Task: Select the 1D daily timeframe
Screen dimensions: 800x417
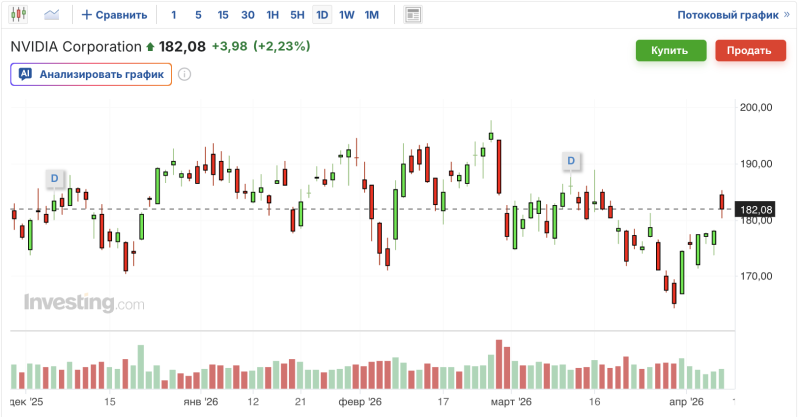Action: [322, 15]
